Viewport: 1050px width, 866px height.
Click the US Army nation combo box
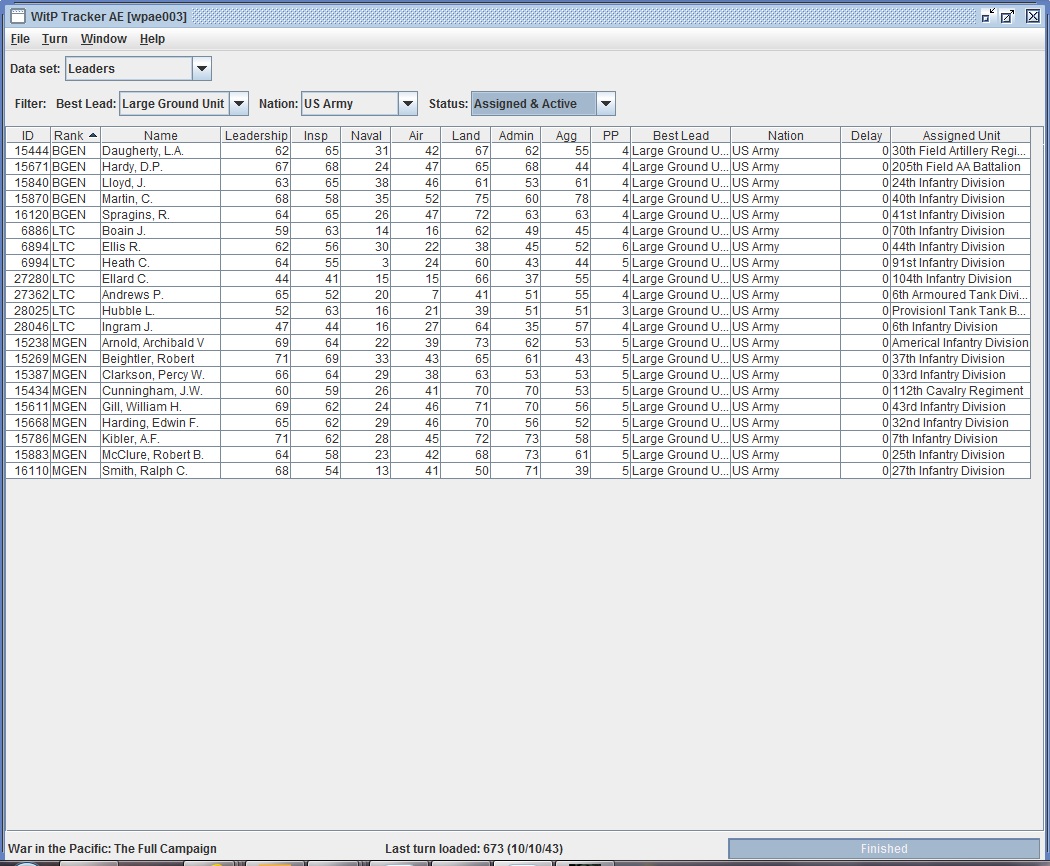(x=359, y=104)
